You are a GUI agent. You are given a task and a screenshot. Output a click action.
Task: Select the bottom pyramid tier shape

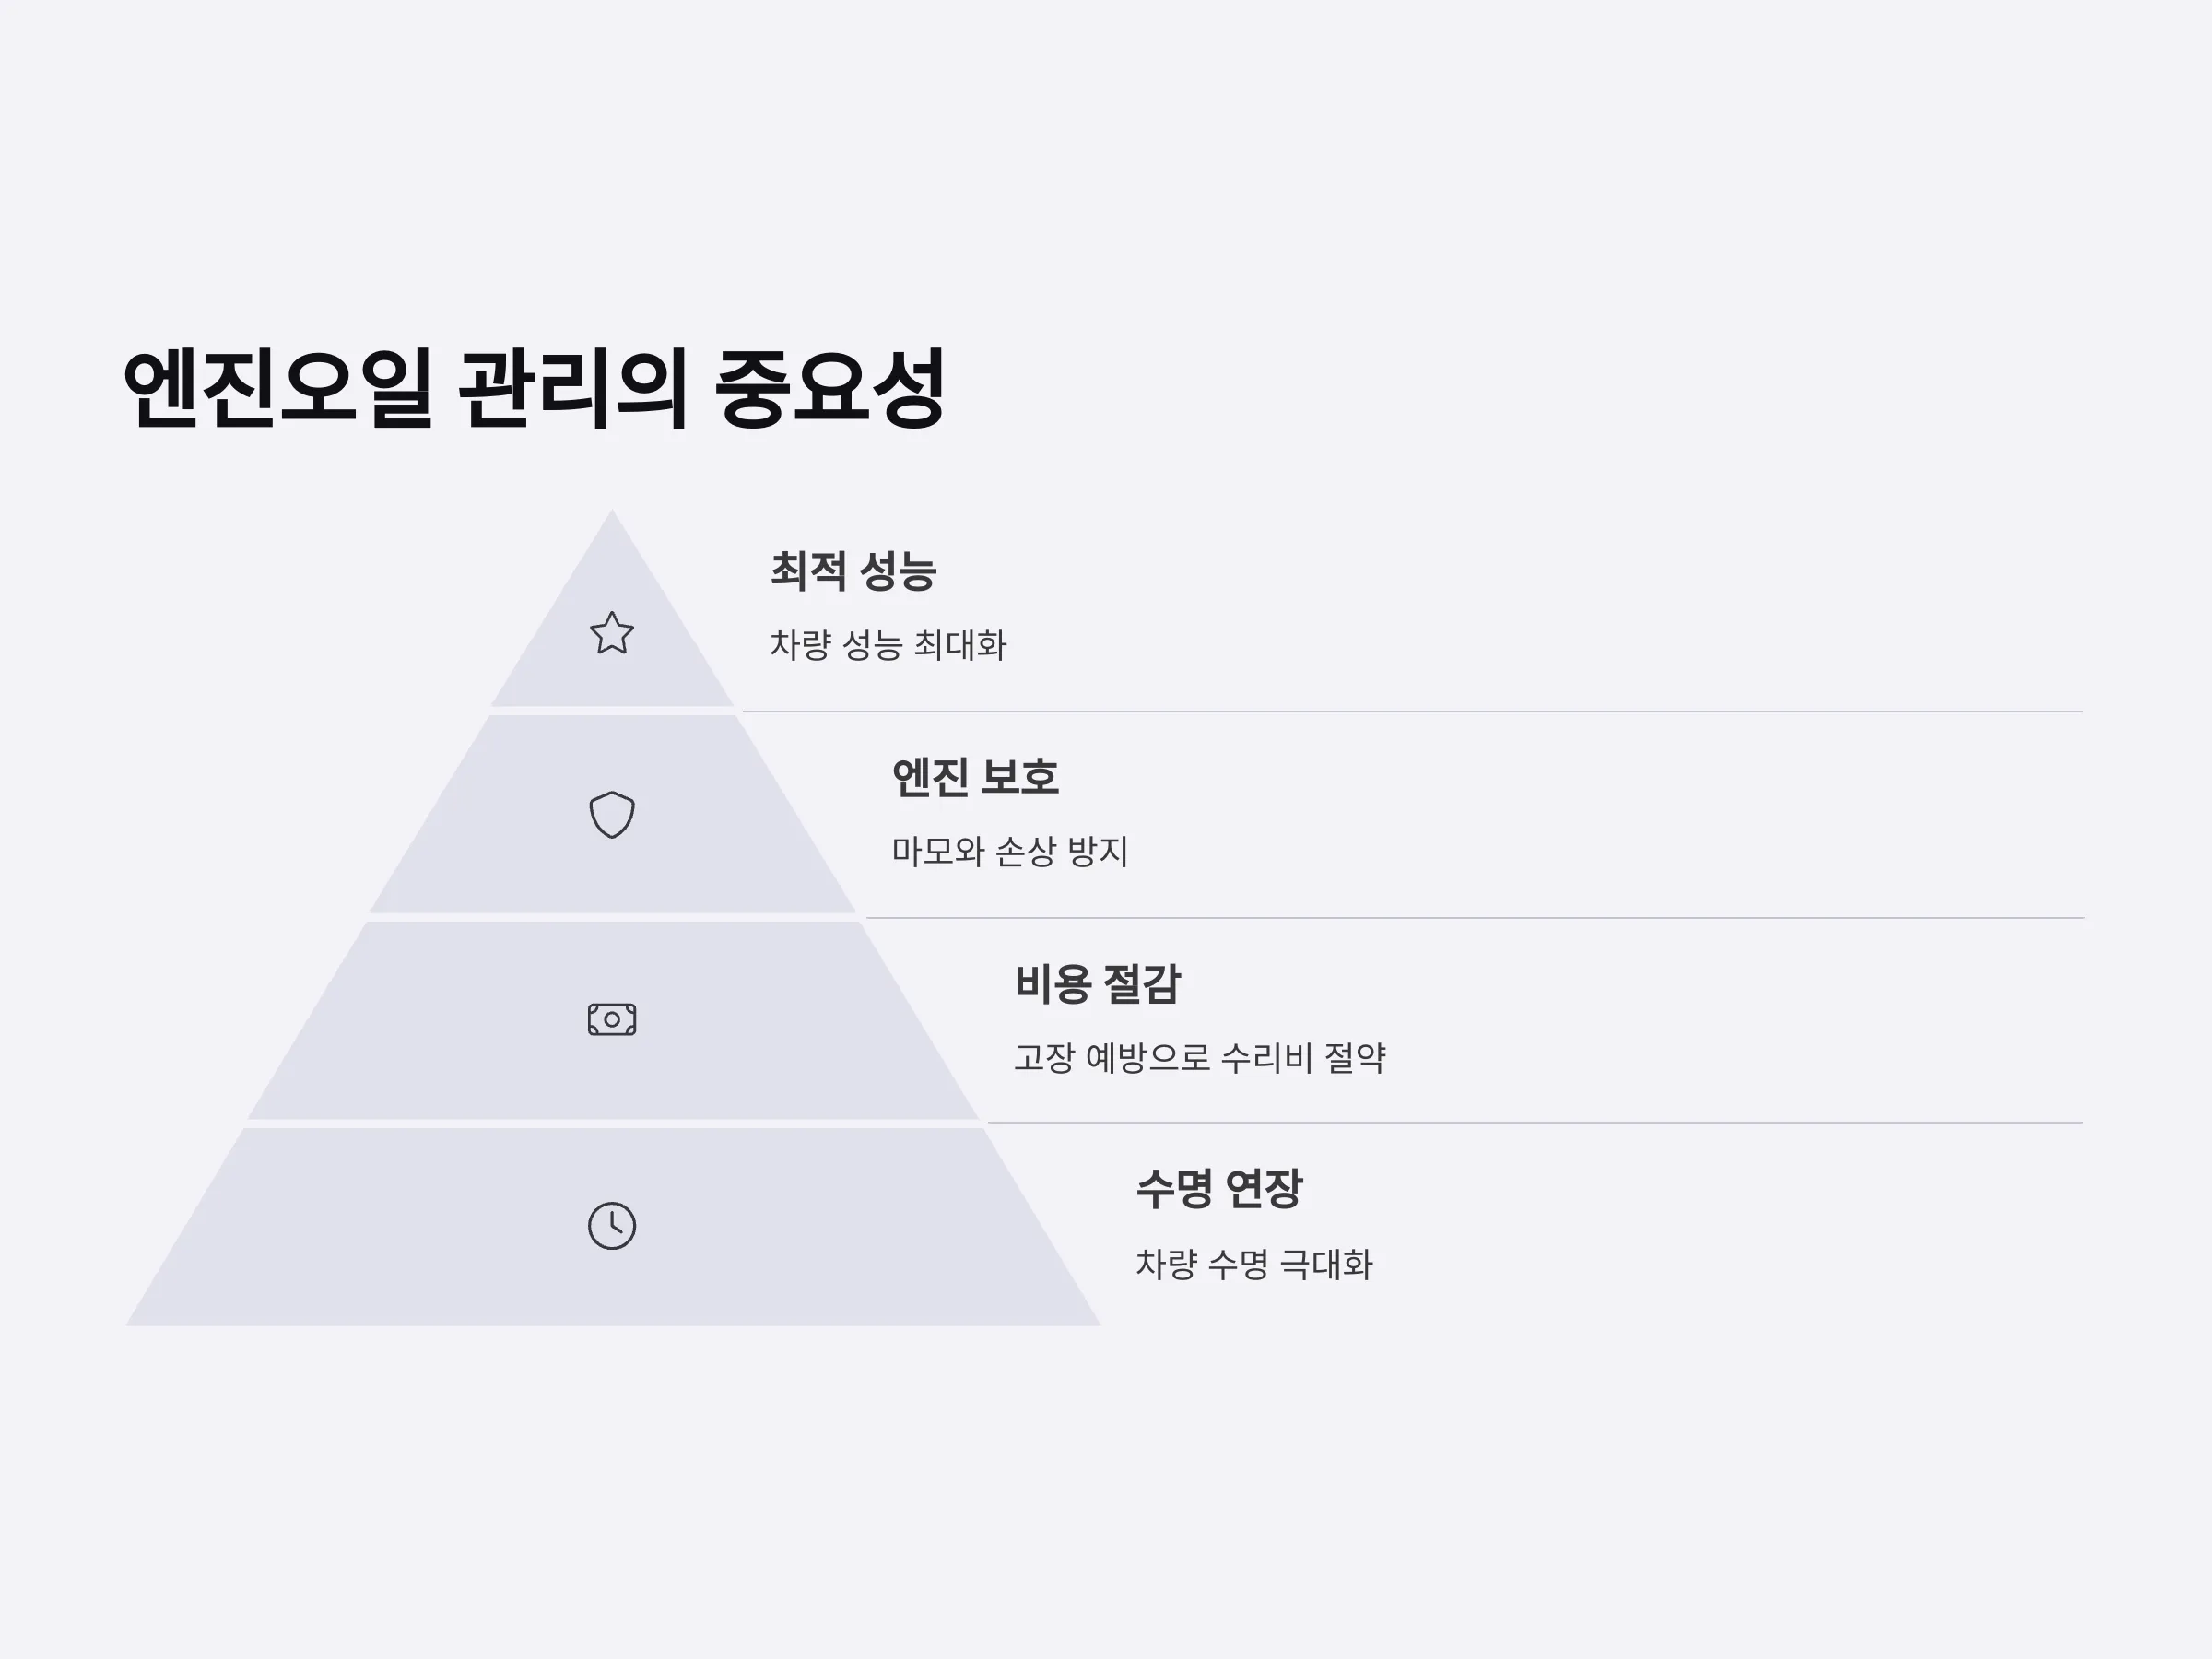click(612, 1227)
